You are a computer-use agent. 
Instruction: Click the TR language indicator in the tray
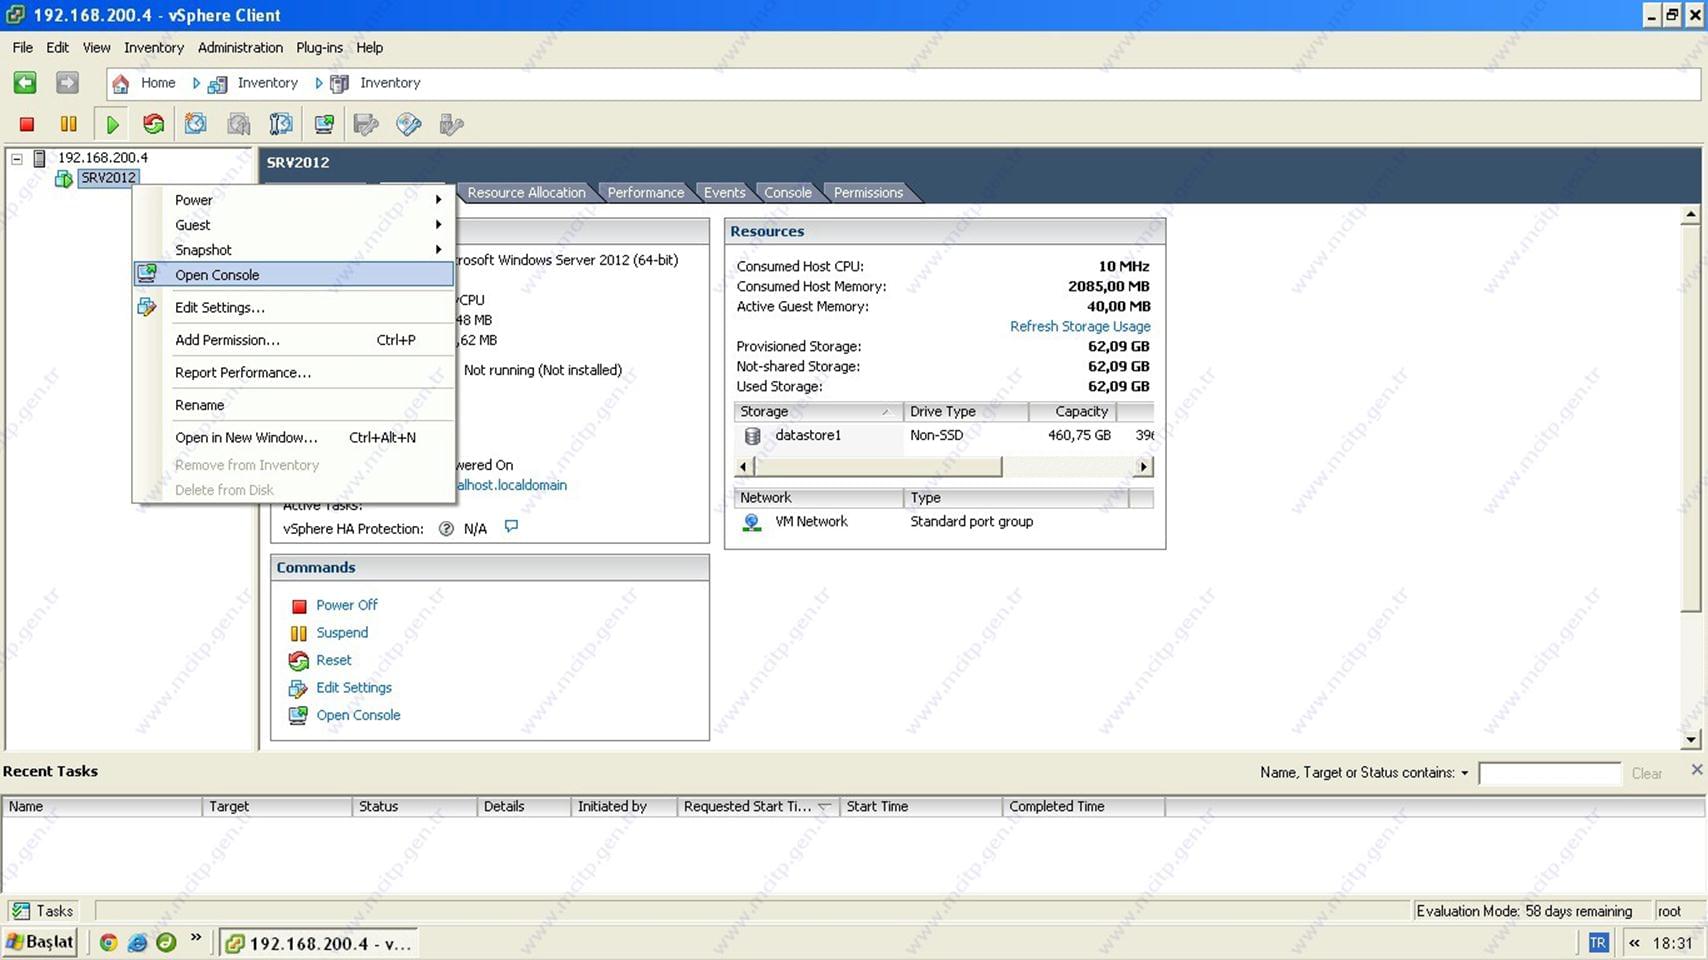[x=1598, y=942]
